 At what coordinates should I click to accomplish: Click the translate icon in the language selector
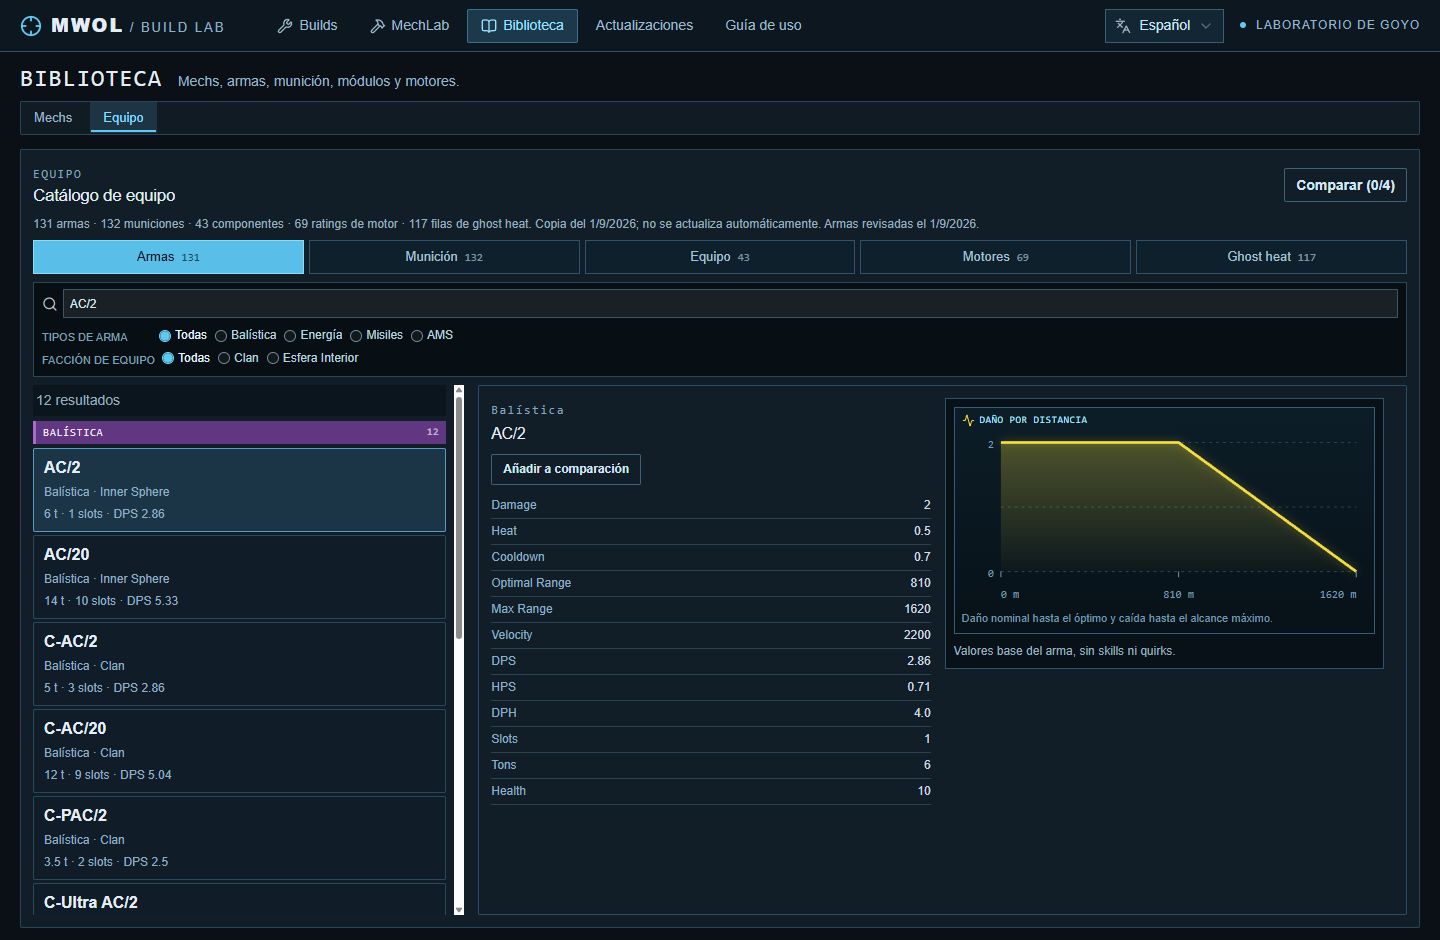tap(1123, 26)
